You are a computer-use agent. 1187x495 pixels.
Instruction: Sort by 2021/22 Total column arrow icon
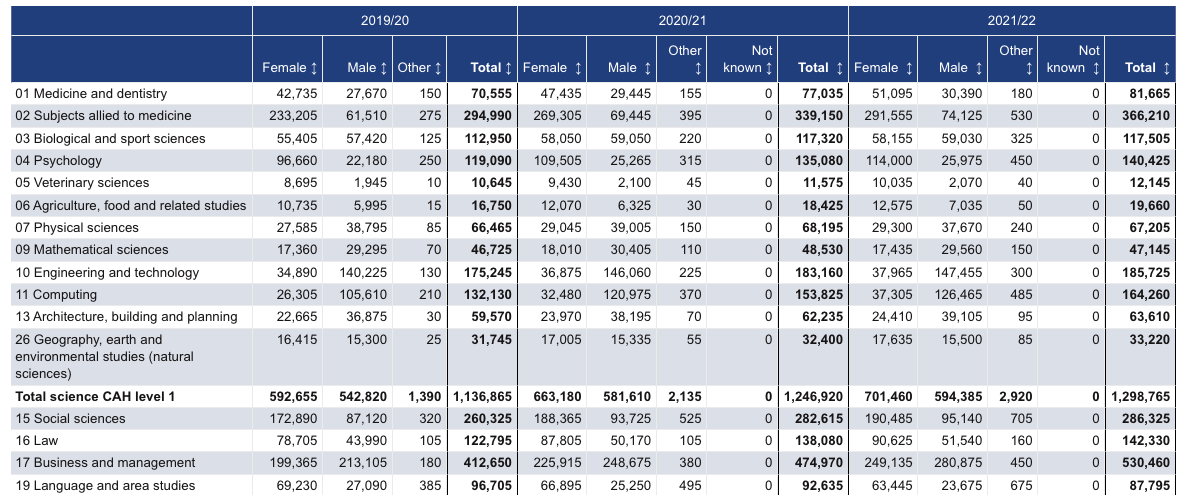click(x=1167, y=68)
